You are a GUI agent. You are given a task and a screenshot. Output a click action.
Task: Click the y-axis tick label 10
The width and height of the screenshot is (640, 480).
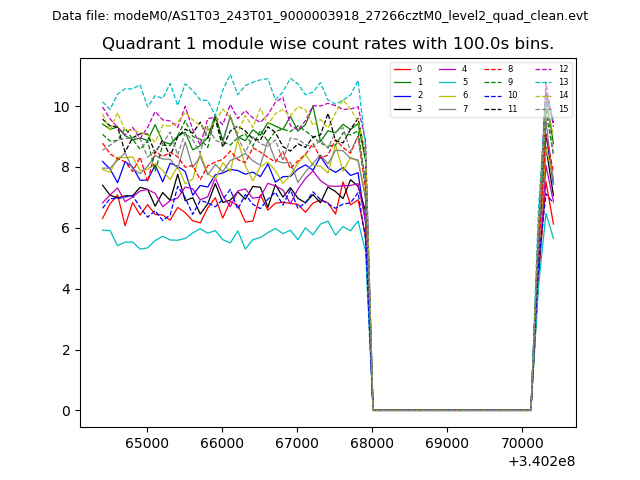click(62, 107)
